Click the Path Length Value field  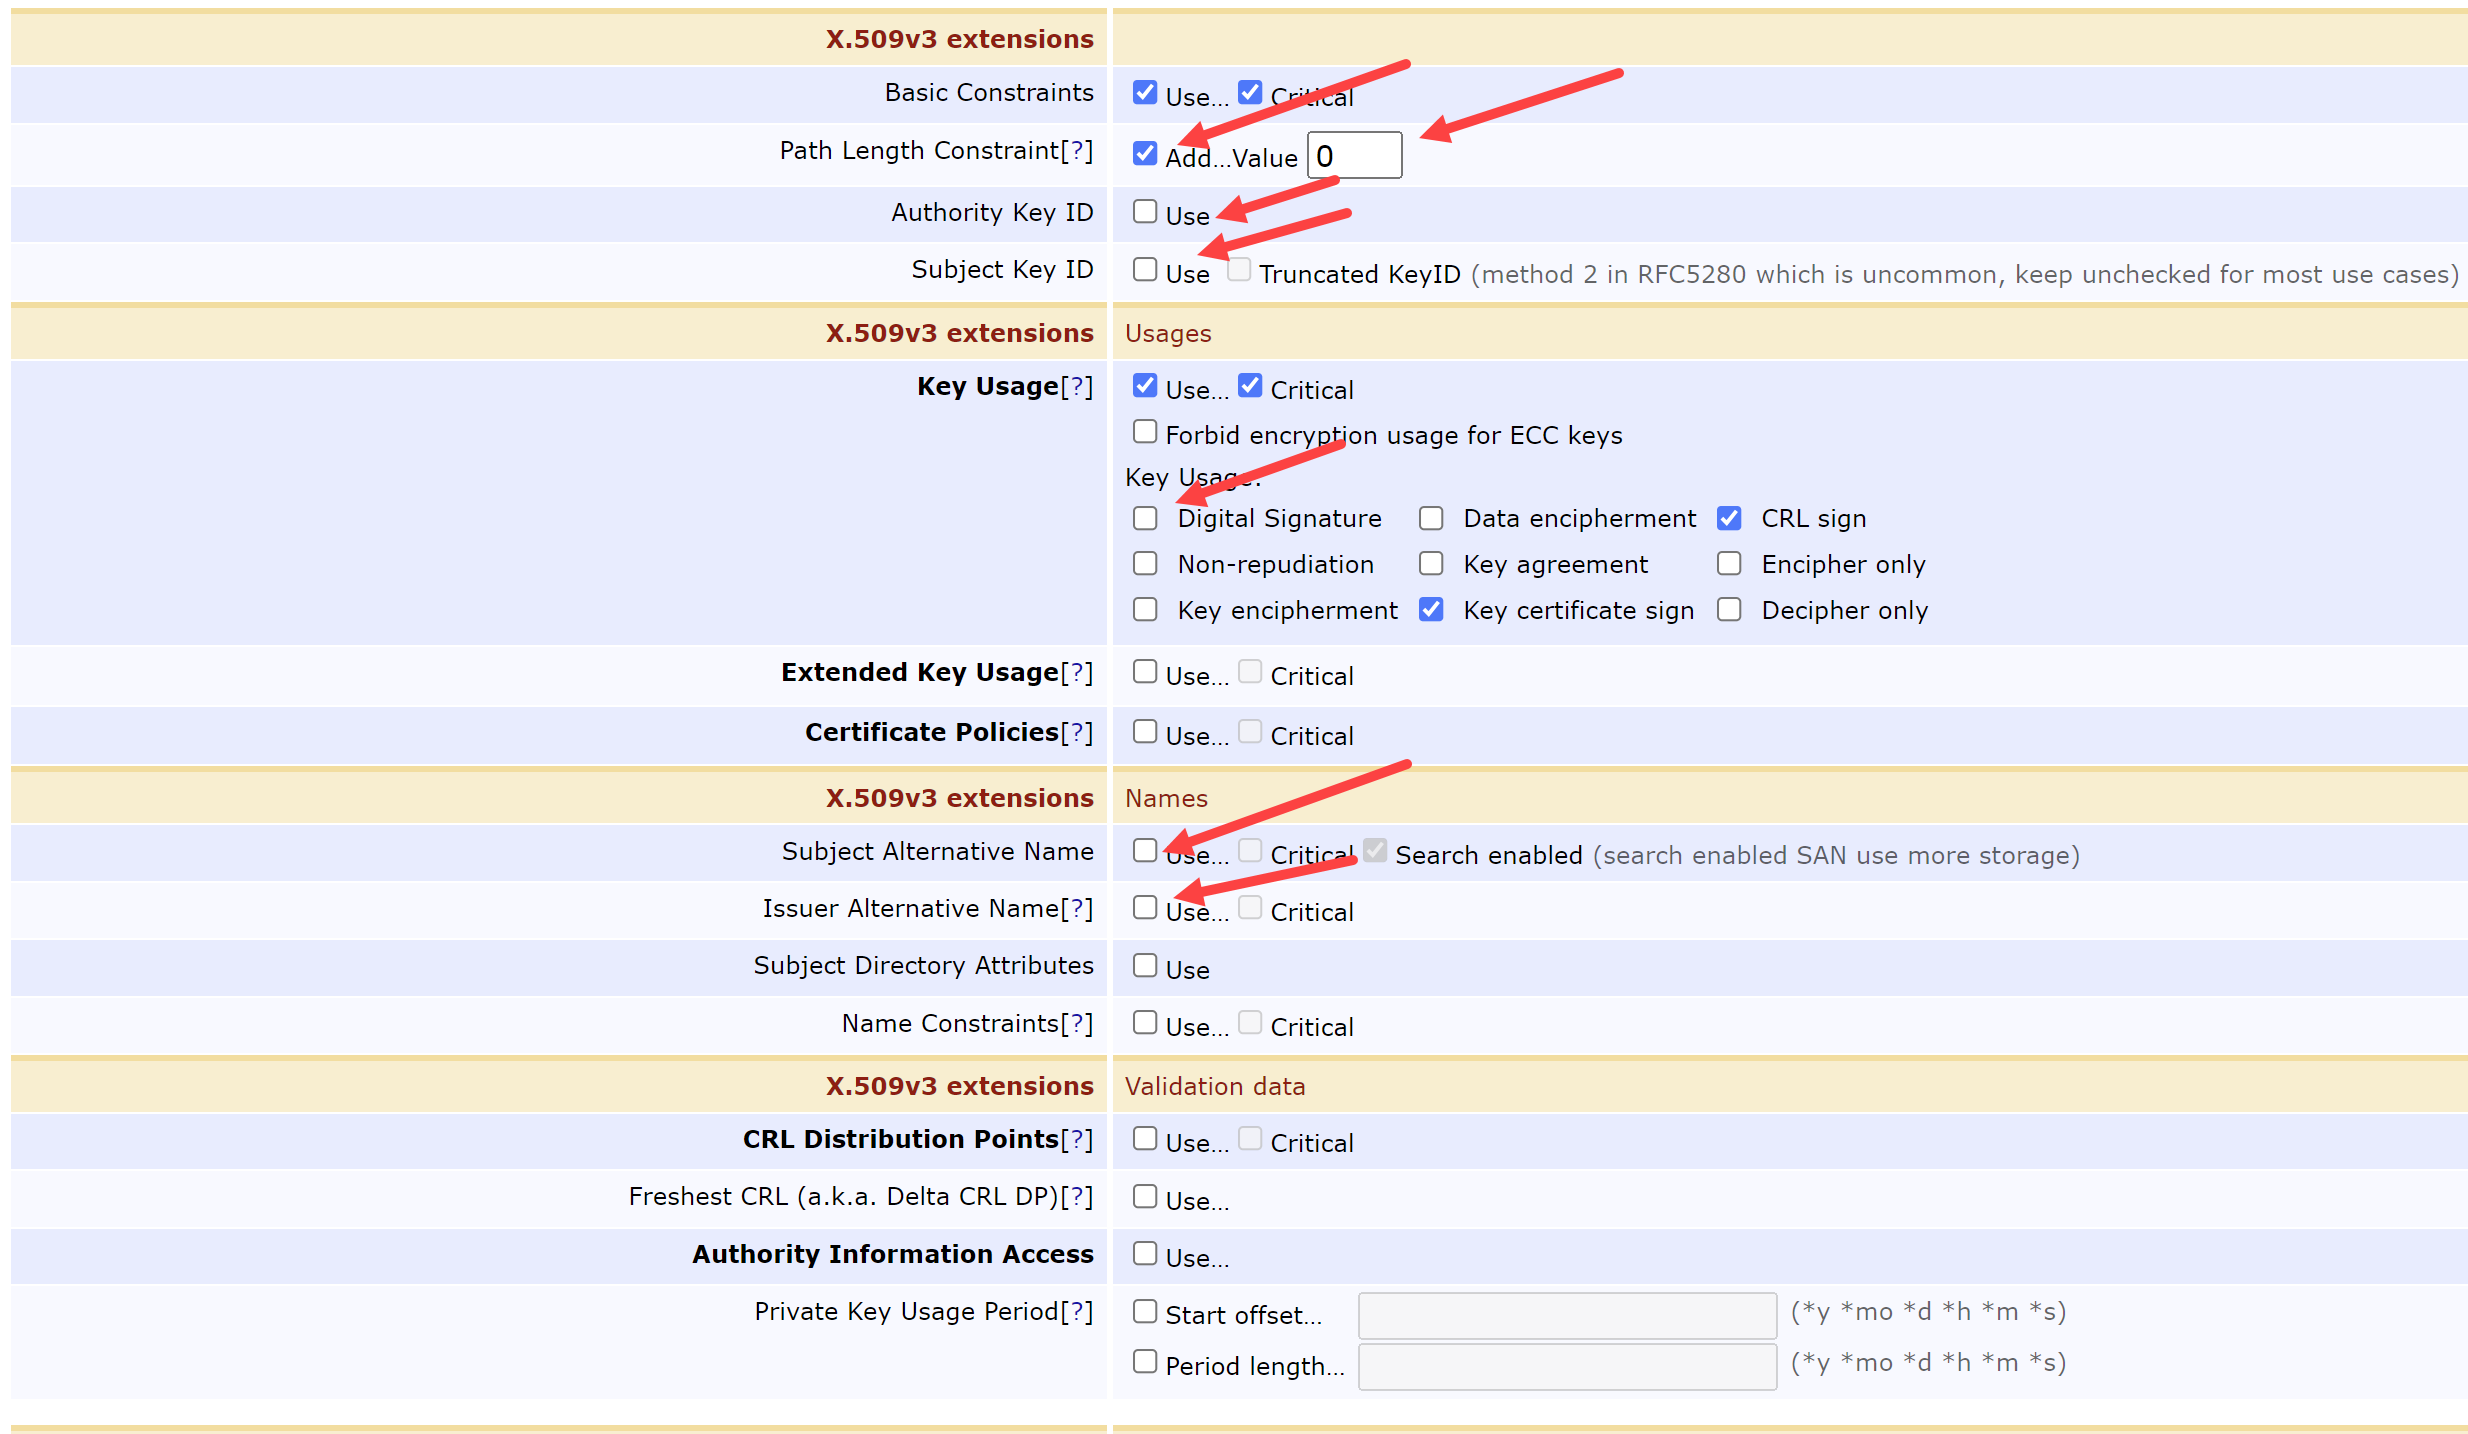(x=1354, y=156)
